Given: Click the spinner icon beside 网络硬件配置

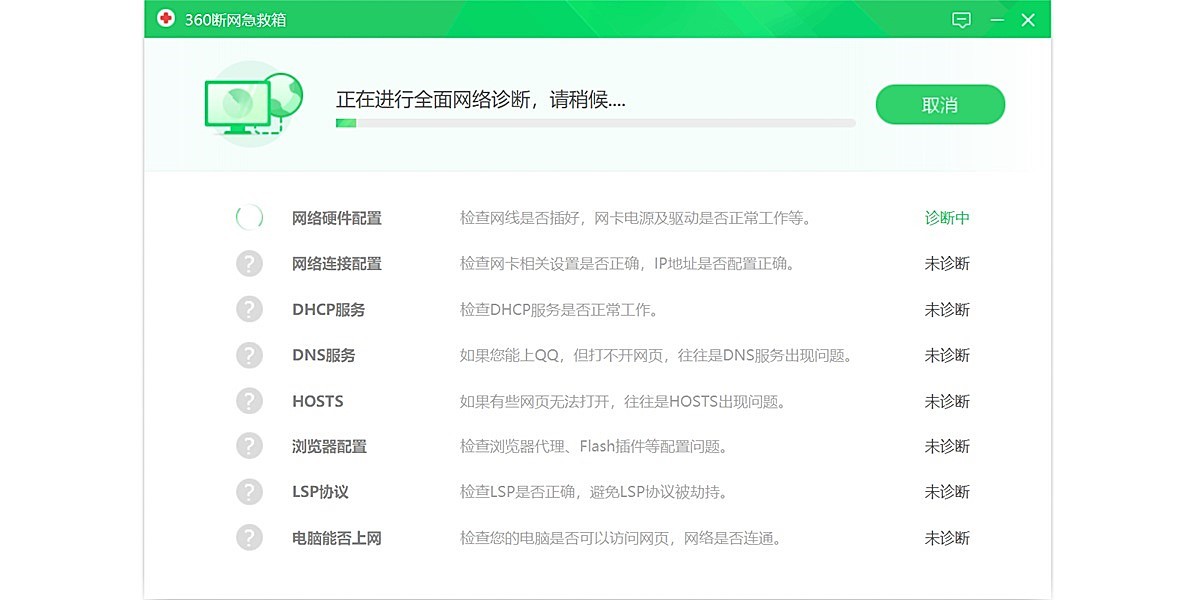Looking at the screenshot, I should [249, 217].
